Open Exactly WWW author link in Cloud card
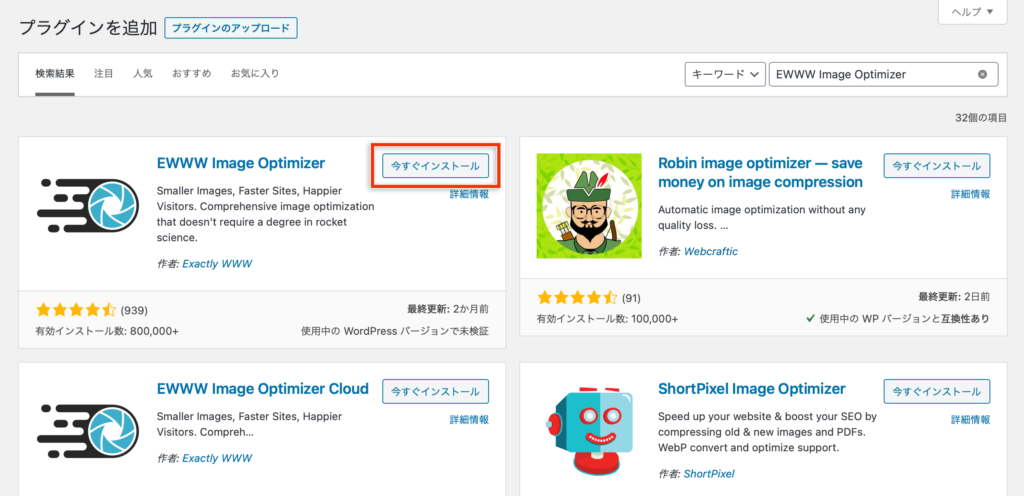The width and height of the screenshot is (1024, 496). pyautogui.click(x=217, y=458)
